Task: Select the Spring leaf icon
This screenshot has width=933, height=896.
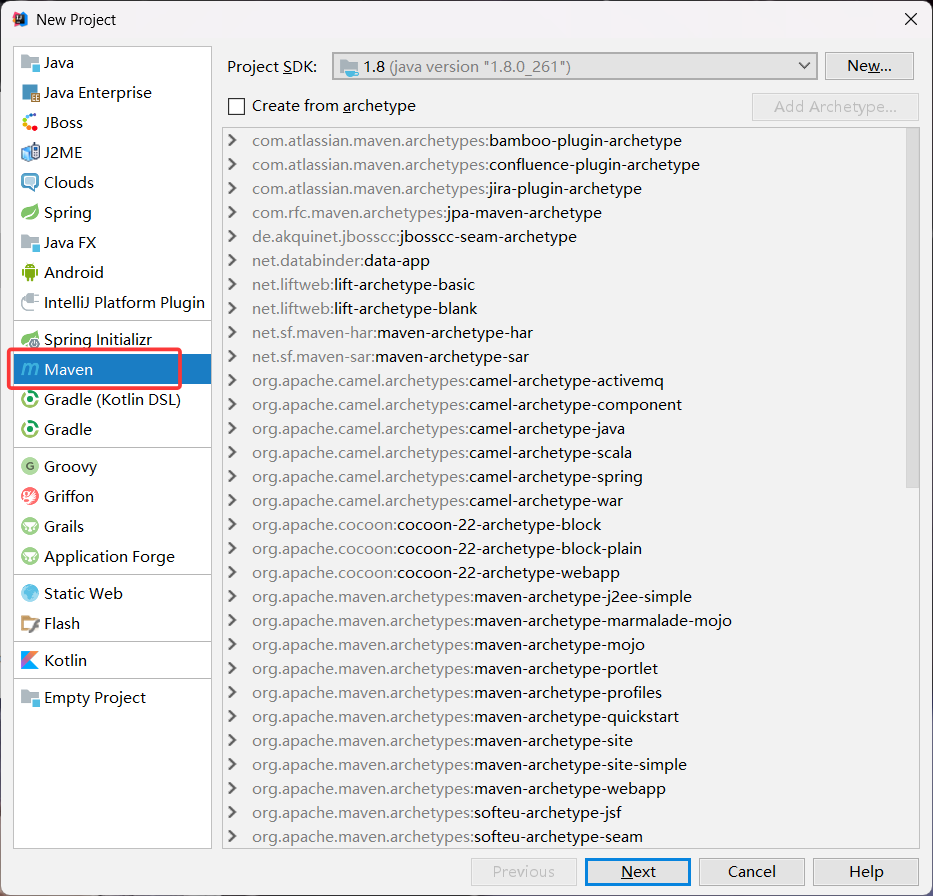Action: click(30, 212)
